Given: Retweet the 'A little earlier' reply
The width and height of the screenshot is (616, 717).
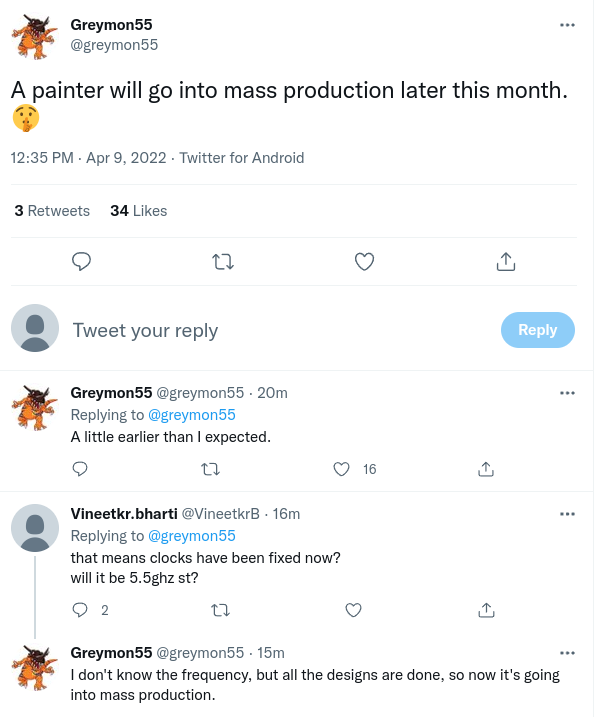Looking at the screenshot, I should coord(210,468).
